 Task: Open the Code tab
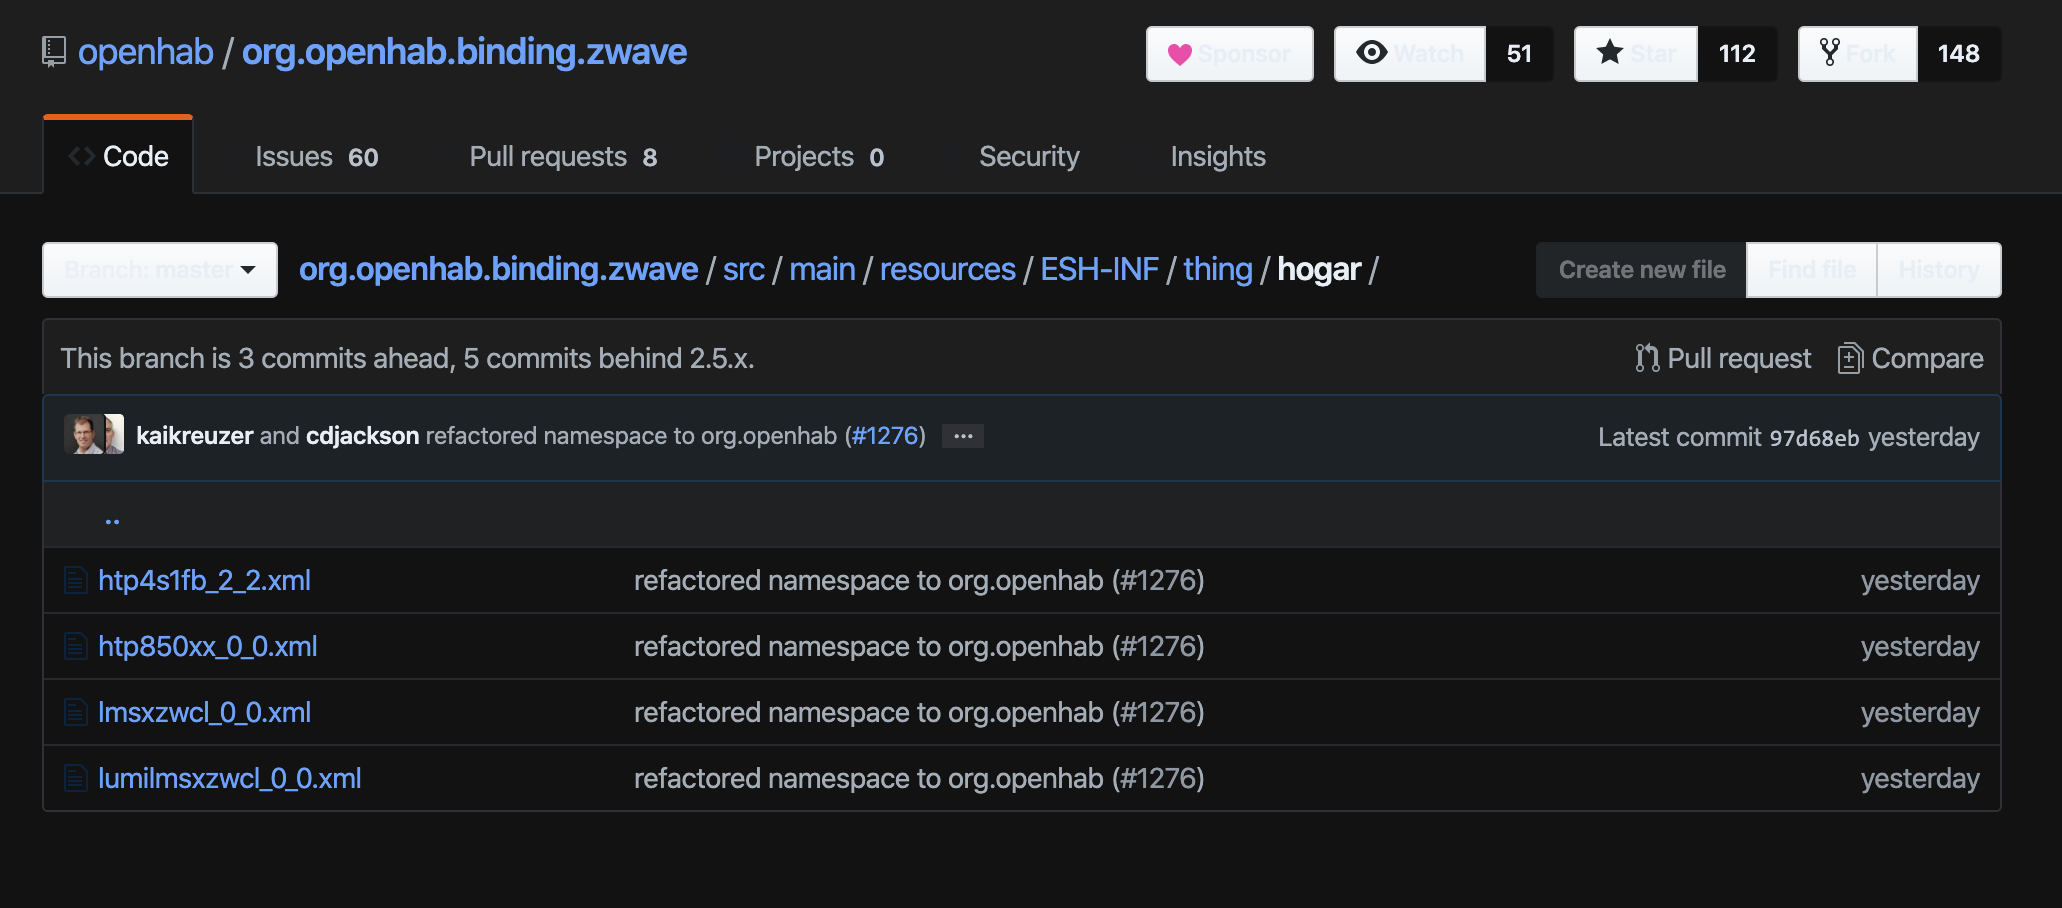point(118,156)
